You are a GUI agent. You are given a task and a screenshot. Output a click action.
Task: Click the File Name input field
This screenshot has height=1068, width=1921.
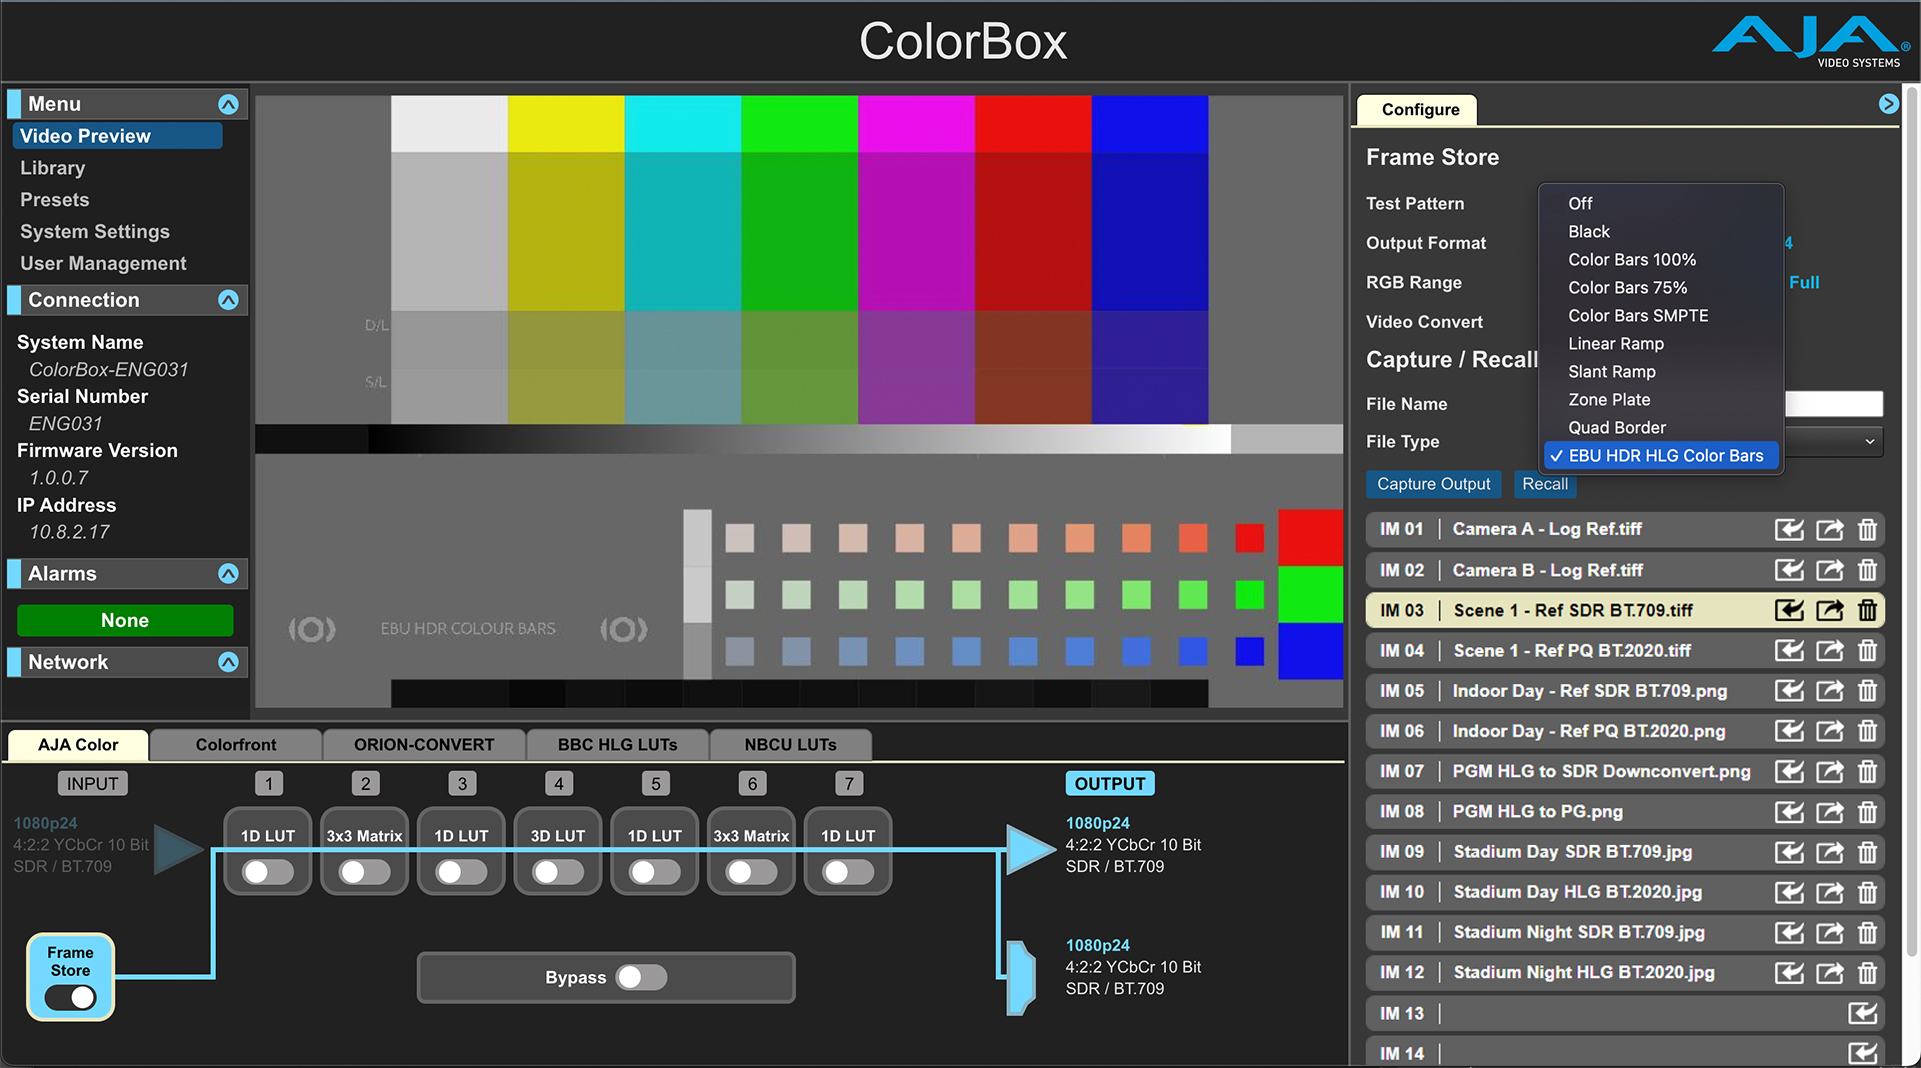point(1833,404)
